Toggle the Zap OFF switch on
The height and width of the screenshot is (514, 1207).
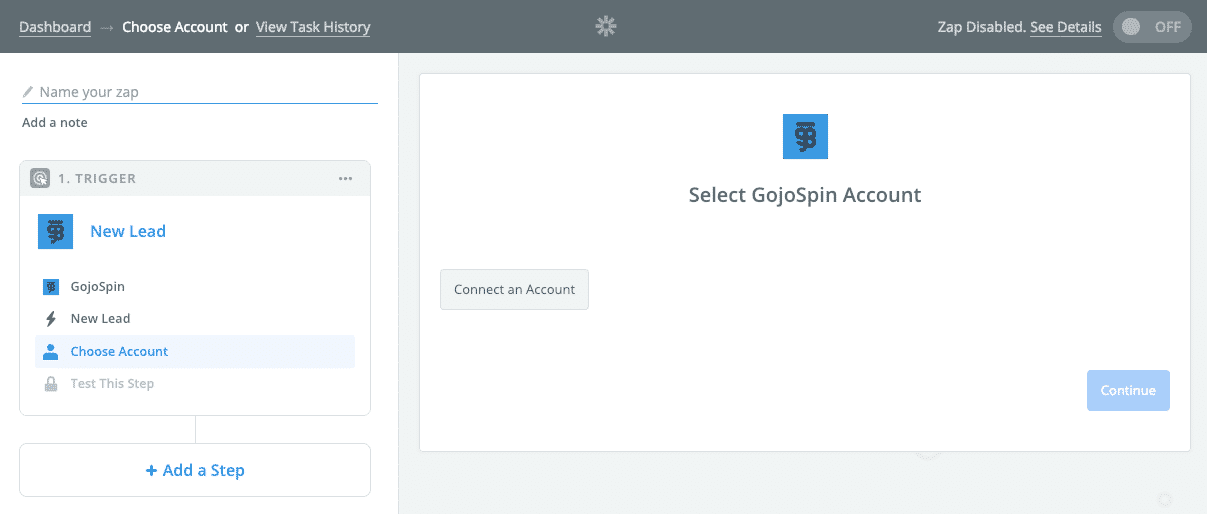[1152, 27]
